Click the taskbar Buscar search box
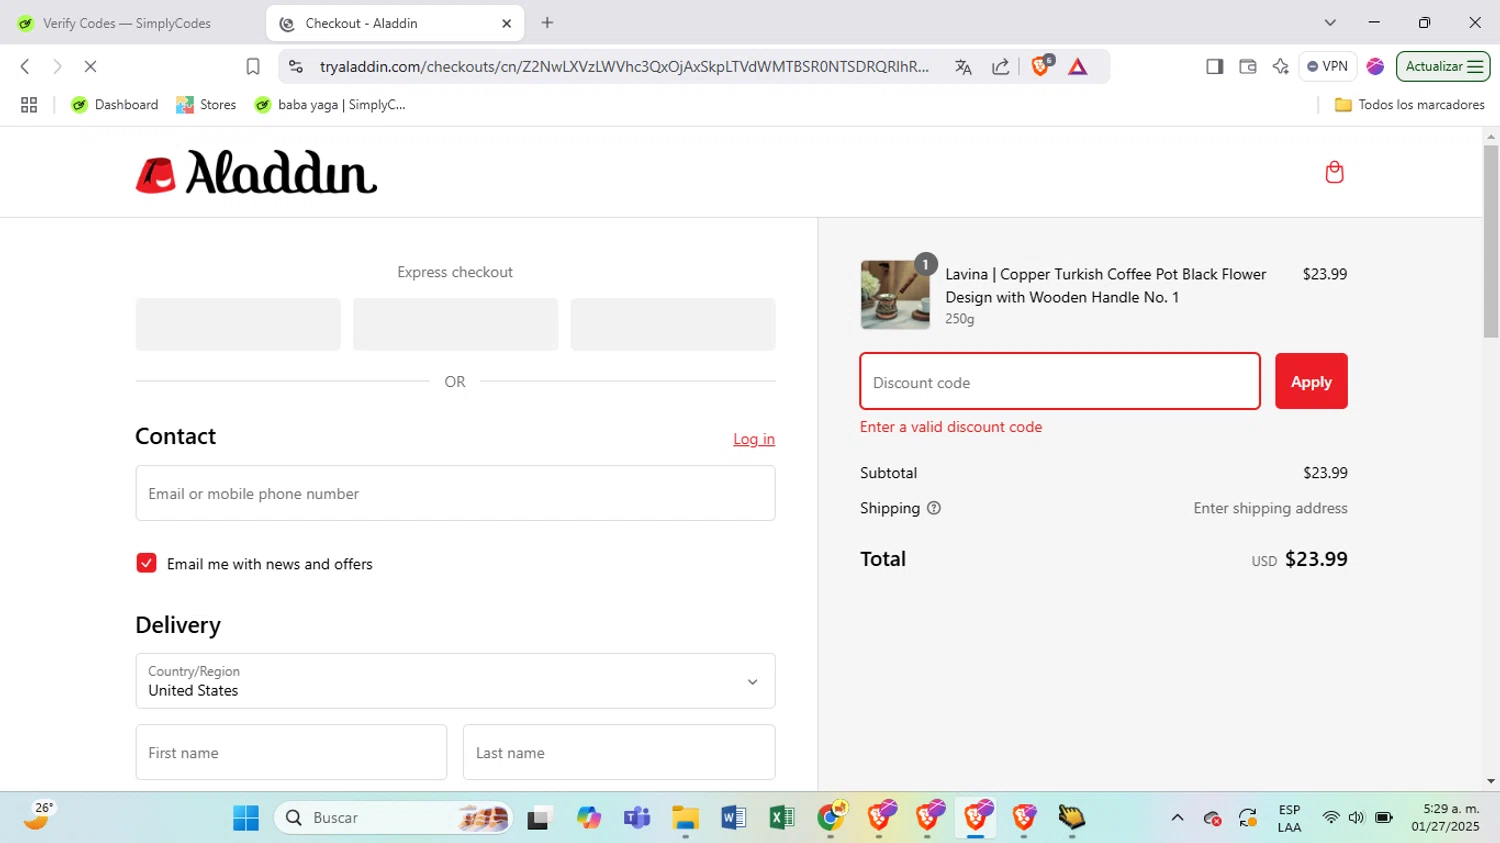The width and height of the screenshot is (1500, 843). coord(393,818)
